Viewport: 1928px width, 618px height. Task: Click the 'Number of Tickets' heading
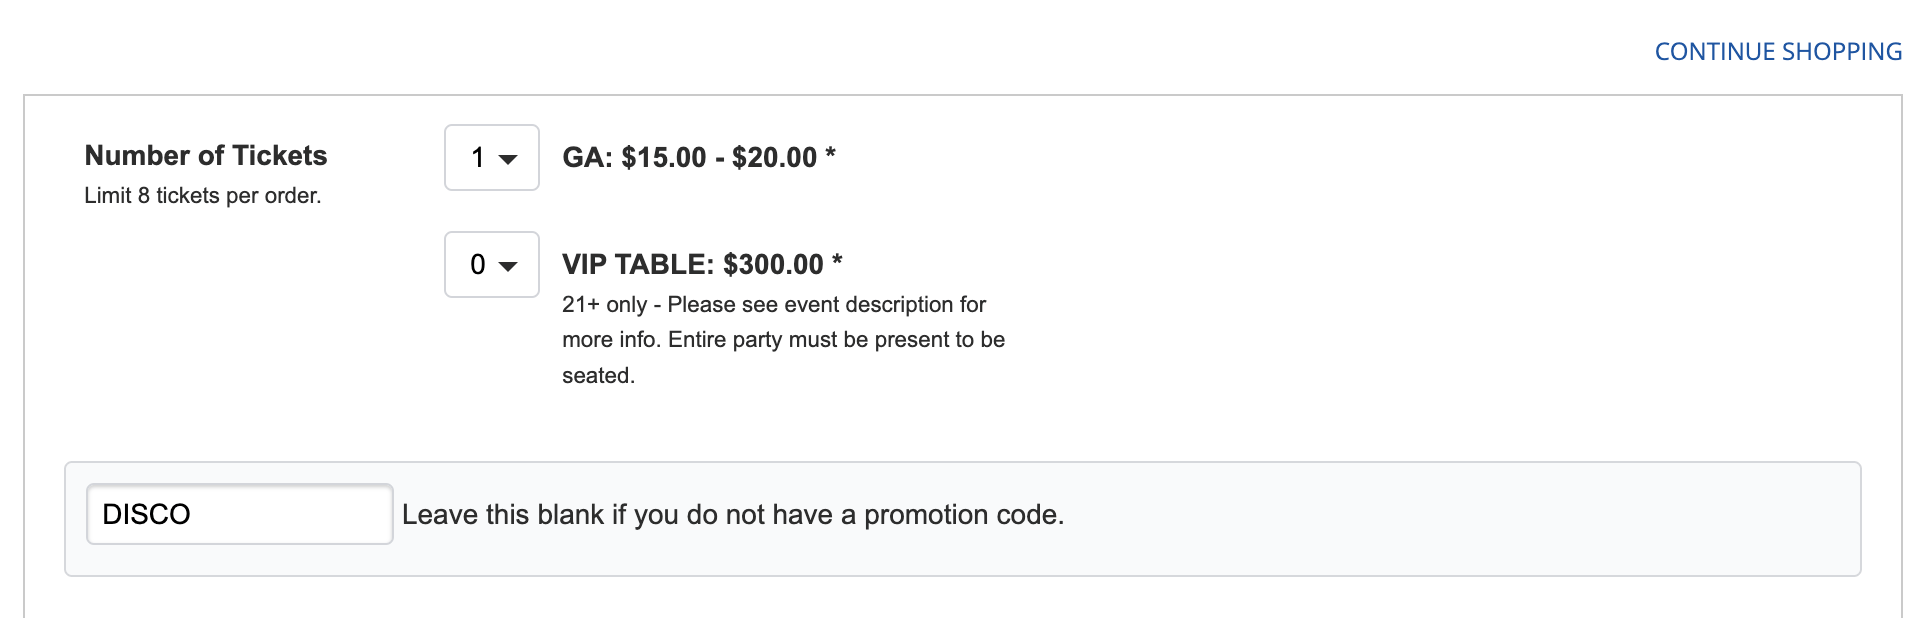pyautogui.click(x=206, y=156)
